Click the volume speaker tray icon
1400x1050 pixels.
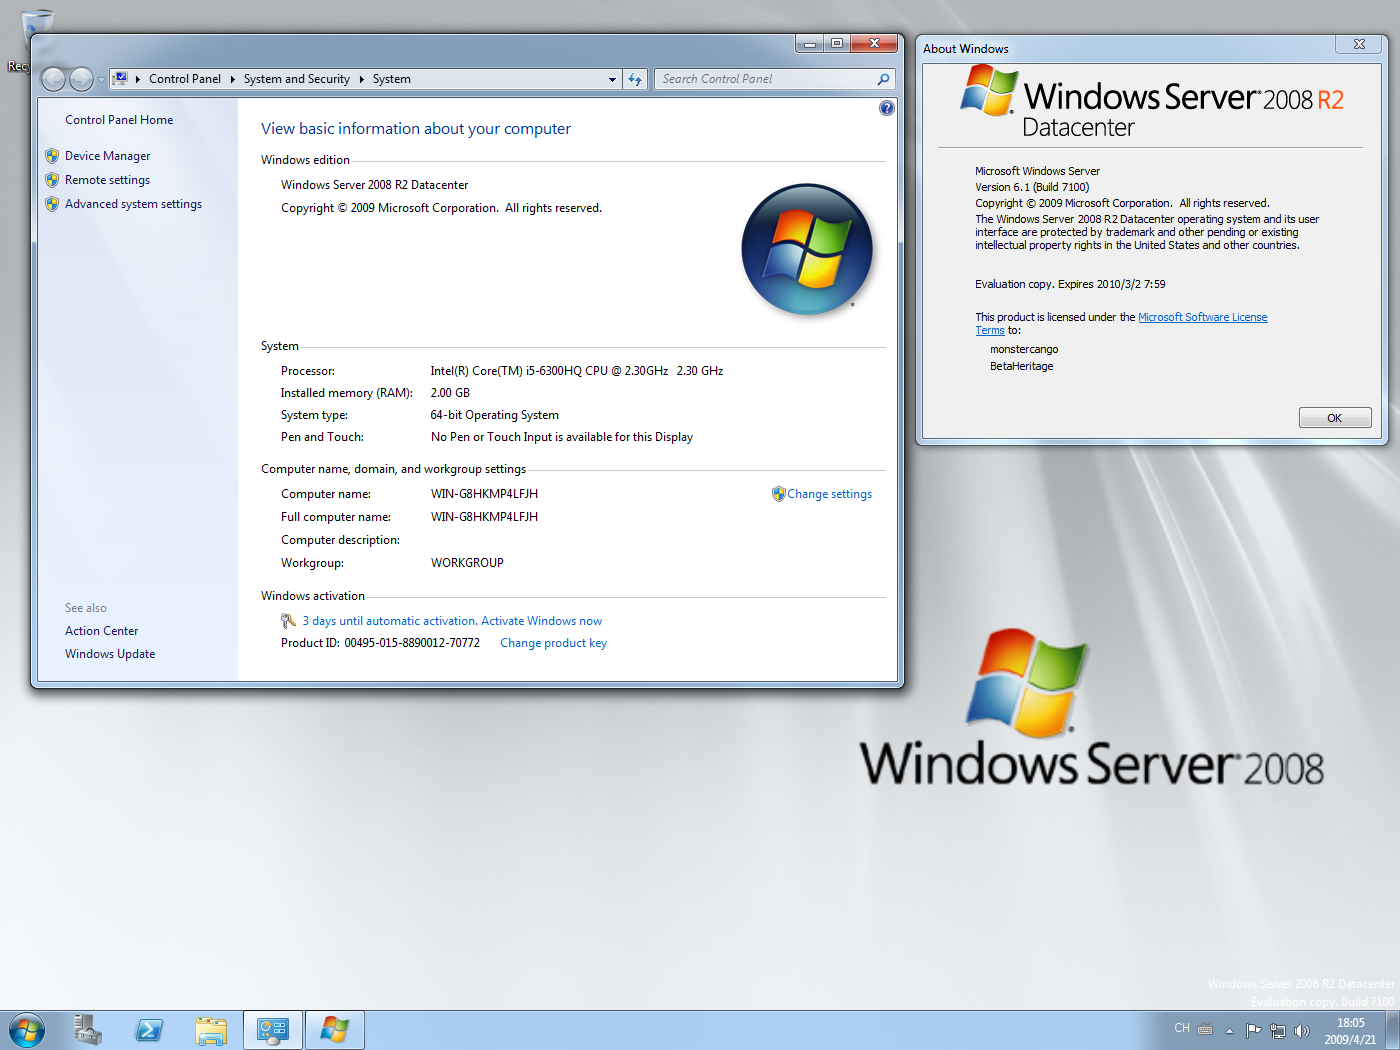point(1301,1030)
